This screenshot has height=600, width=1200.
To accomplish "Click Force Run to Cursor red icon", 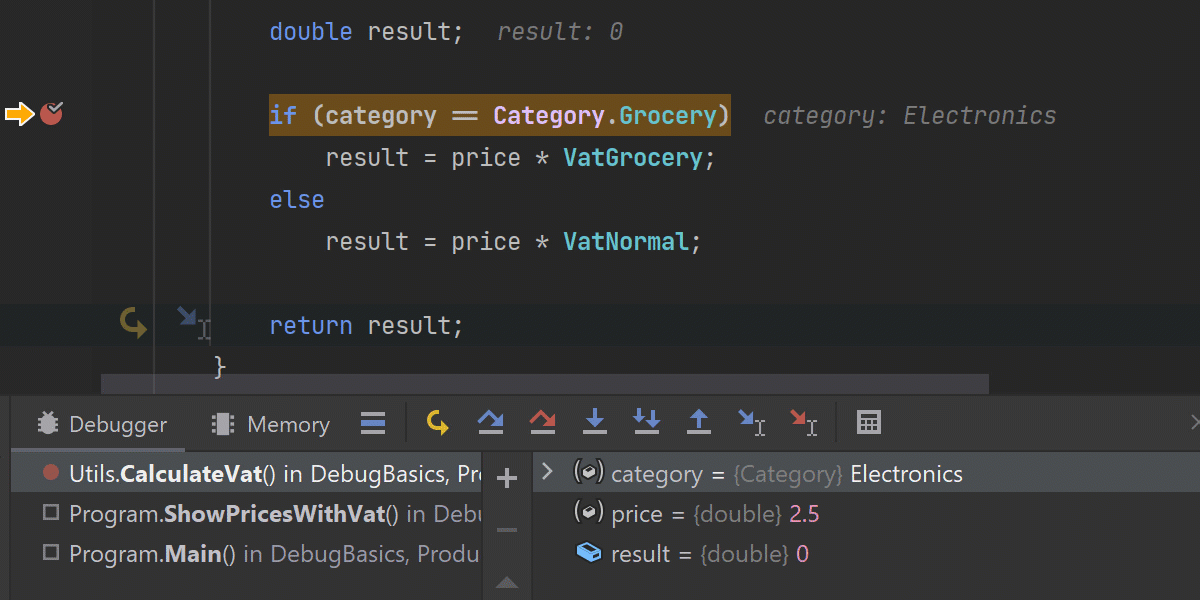I will 803,423.
